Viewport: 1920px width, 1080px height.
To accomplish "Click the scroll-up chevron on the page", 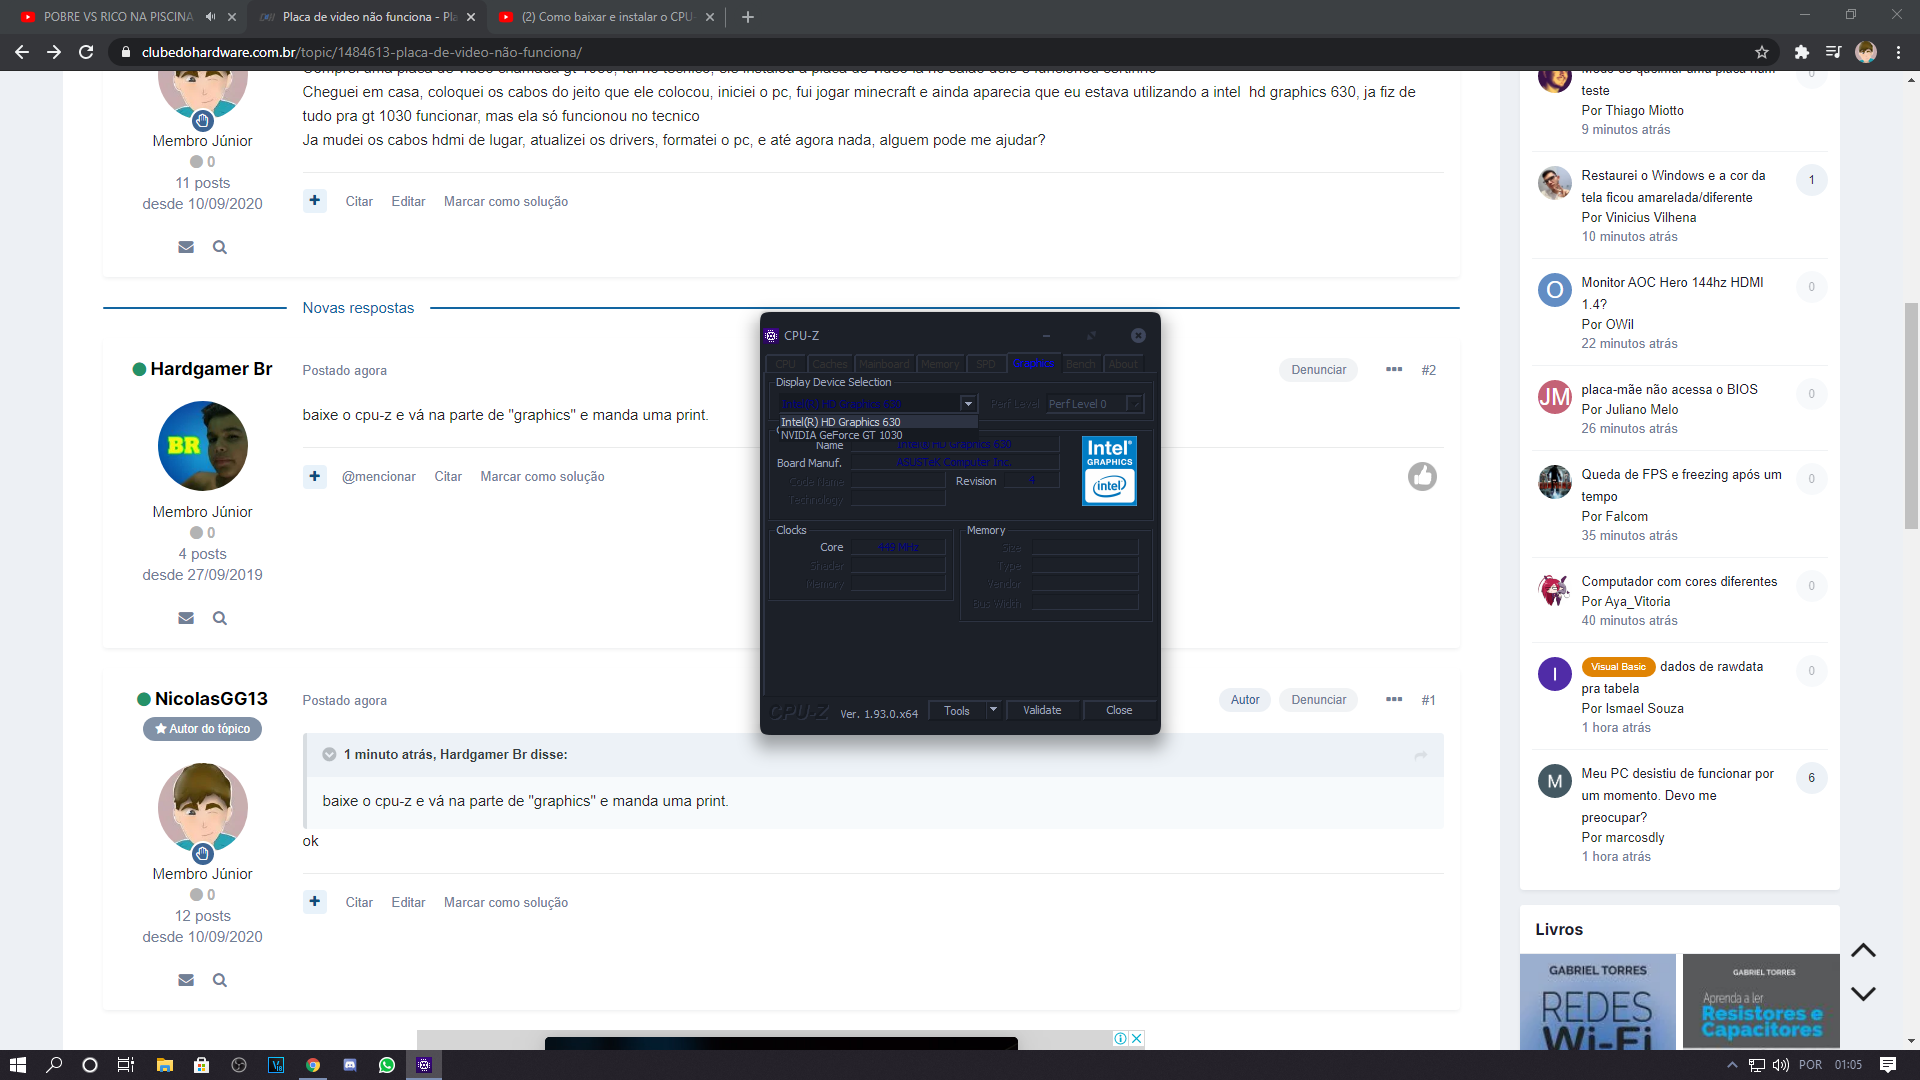I will click(x=1863, y=950).
